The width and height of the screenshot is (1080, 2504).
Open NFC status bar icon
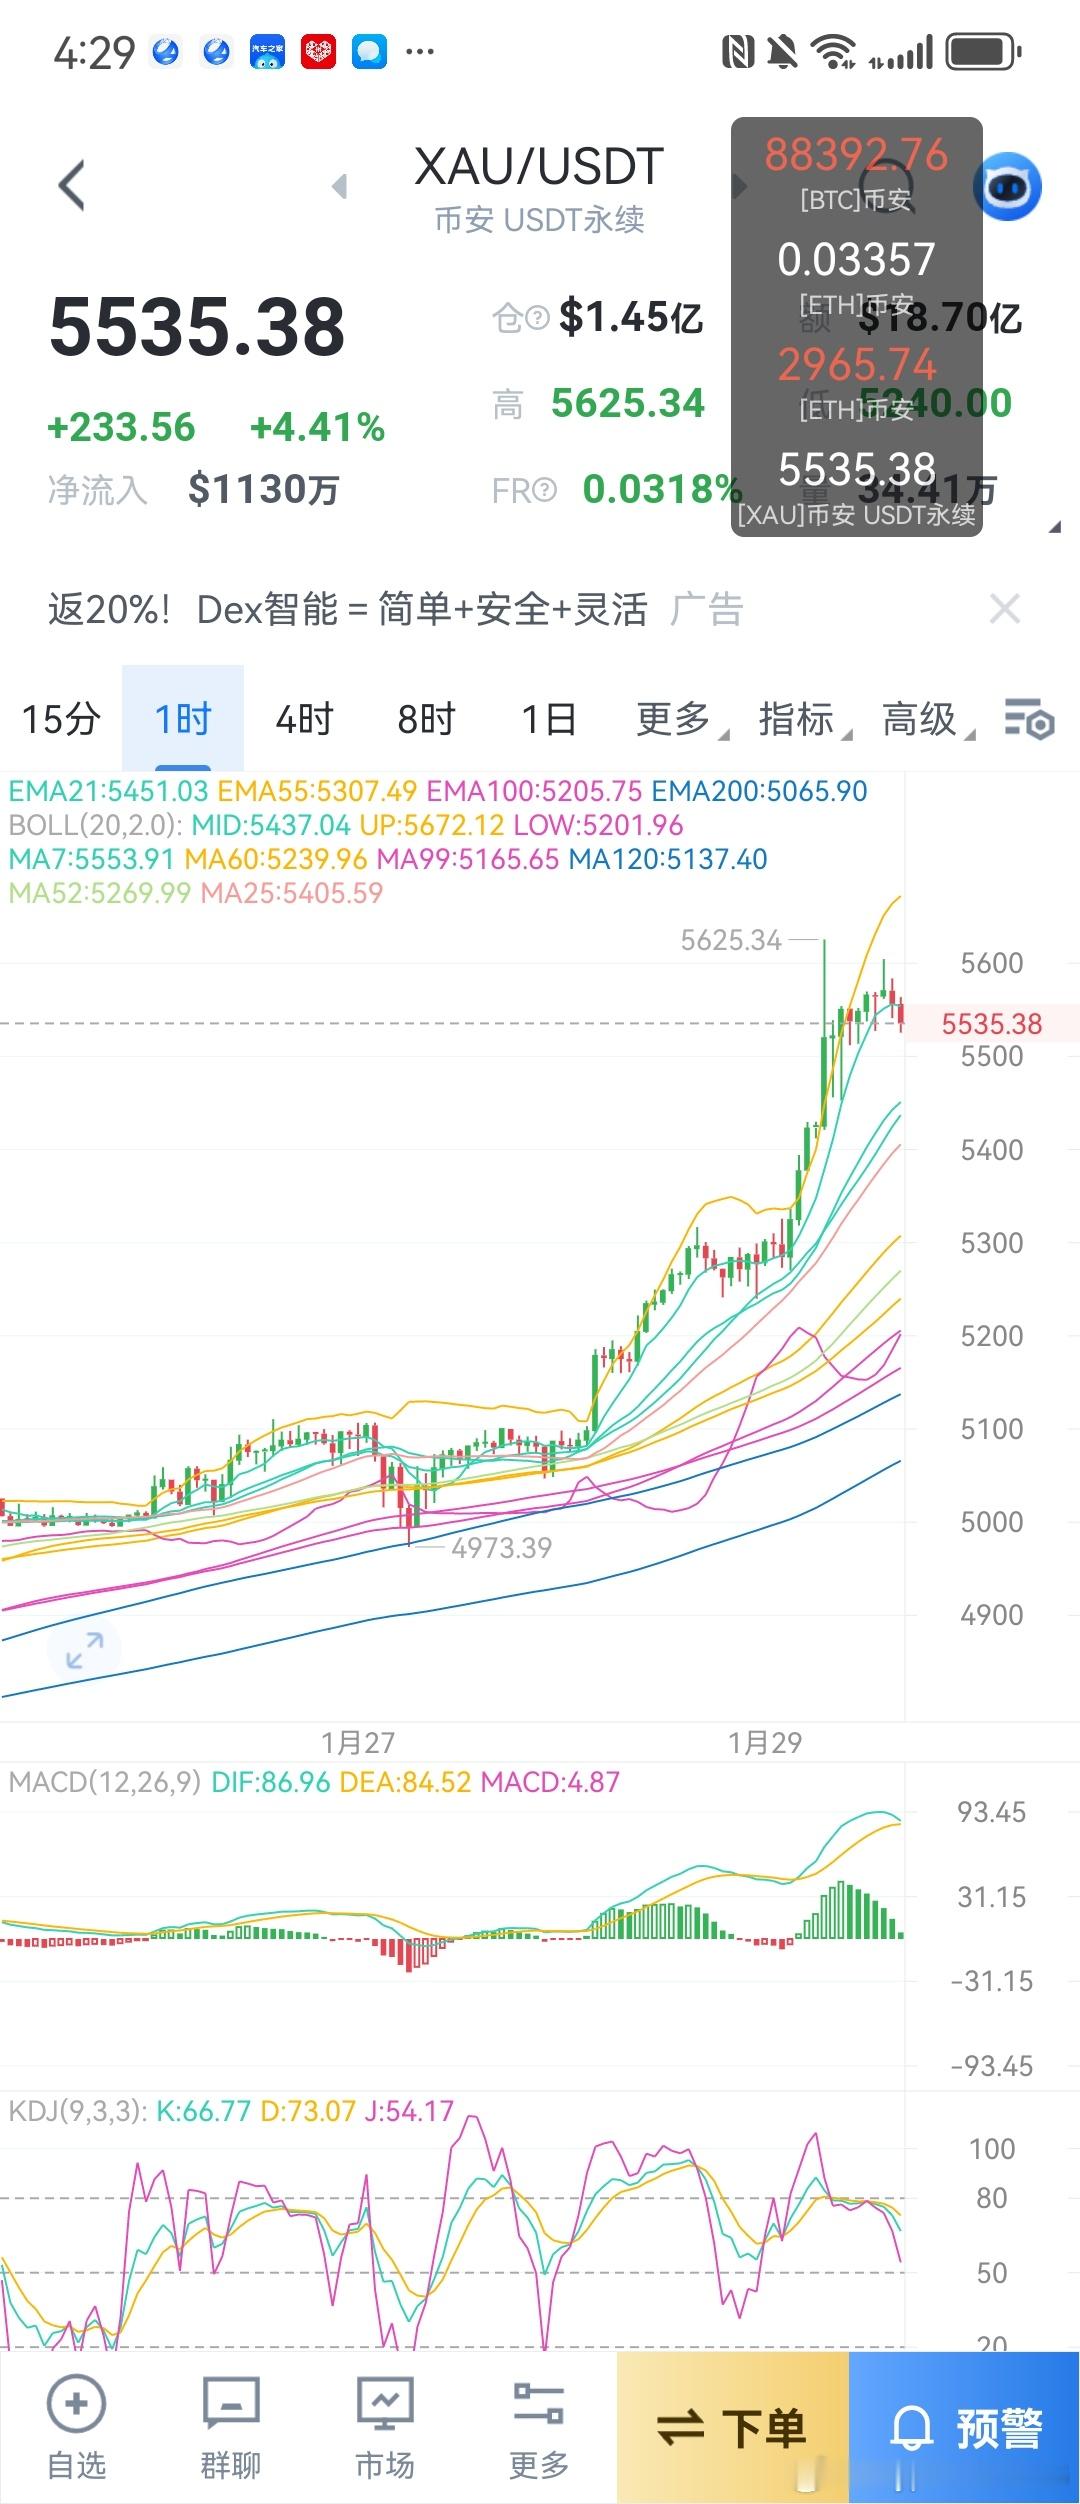click(738, 51)
